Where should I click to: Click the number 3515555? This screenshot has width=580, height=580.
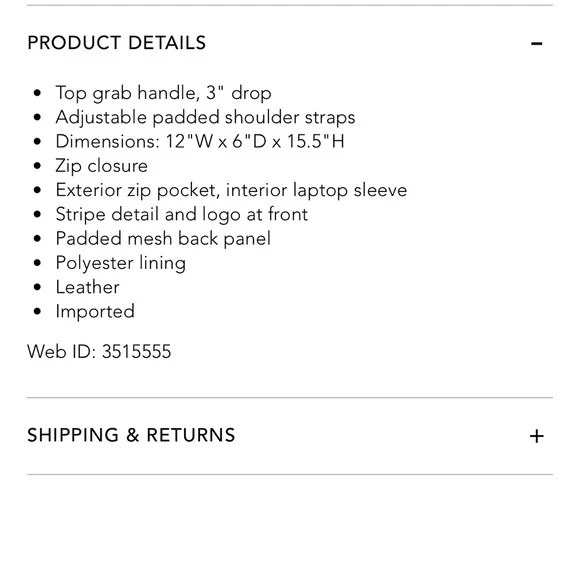pos(136,351)
